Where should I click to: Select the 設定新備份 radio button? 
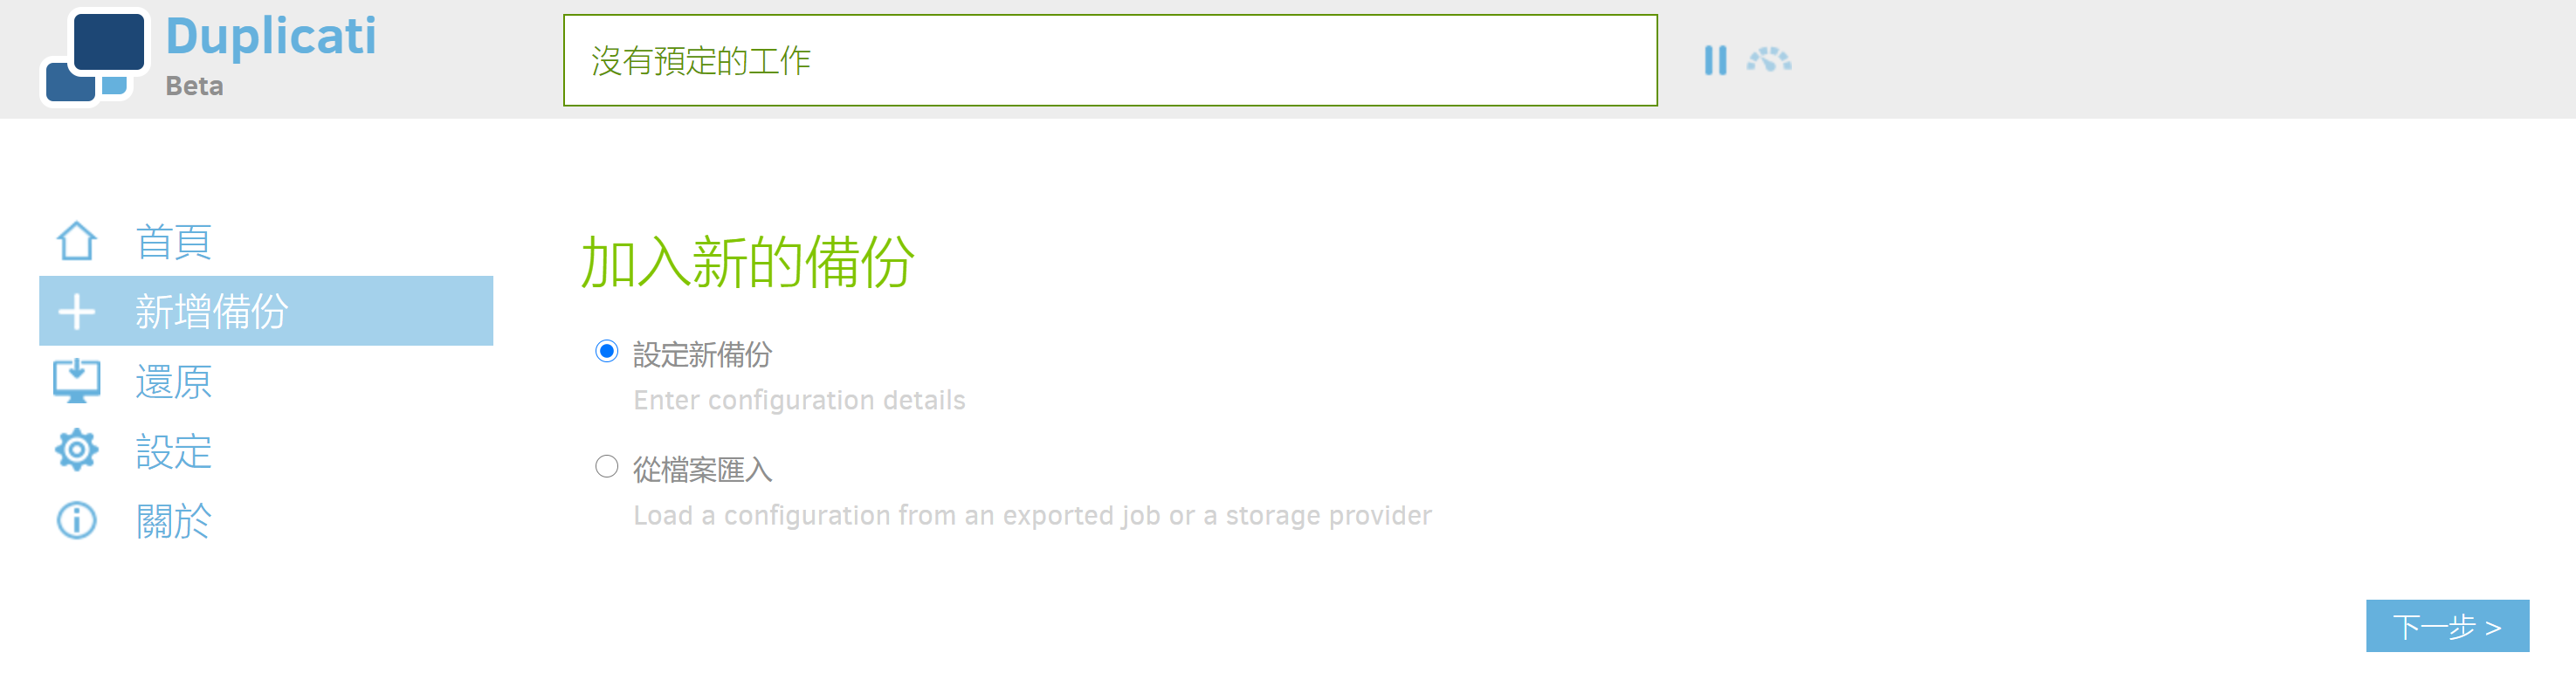[x=606, y=351]
